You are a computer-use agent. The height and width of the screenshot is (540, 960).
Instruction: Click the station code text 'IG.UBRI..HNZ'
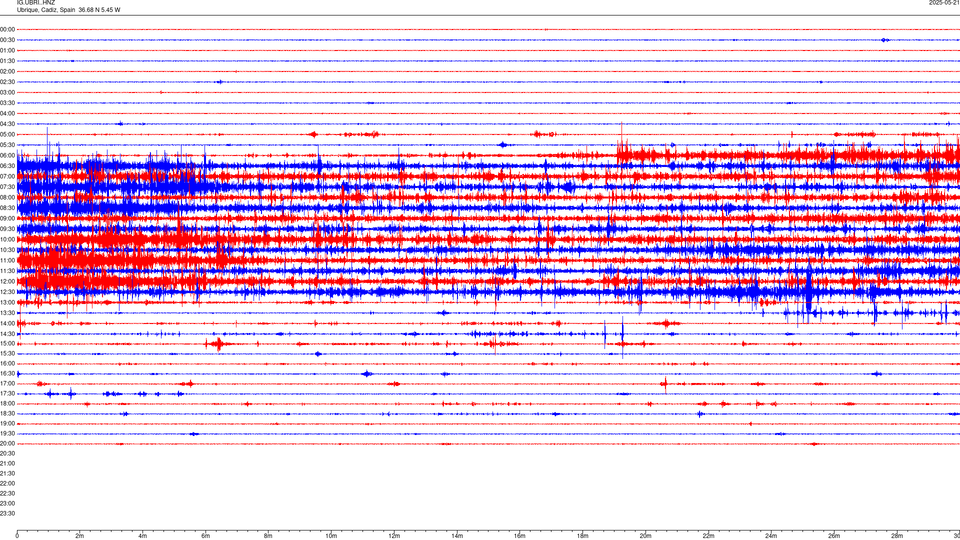pyautogui.click(x=36, y=3)
